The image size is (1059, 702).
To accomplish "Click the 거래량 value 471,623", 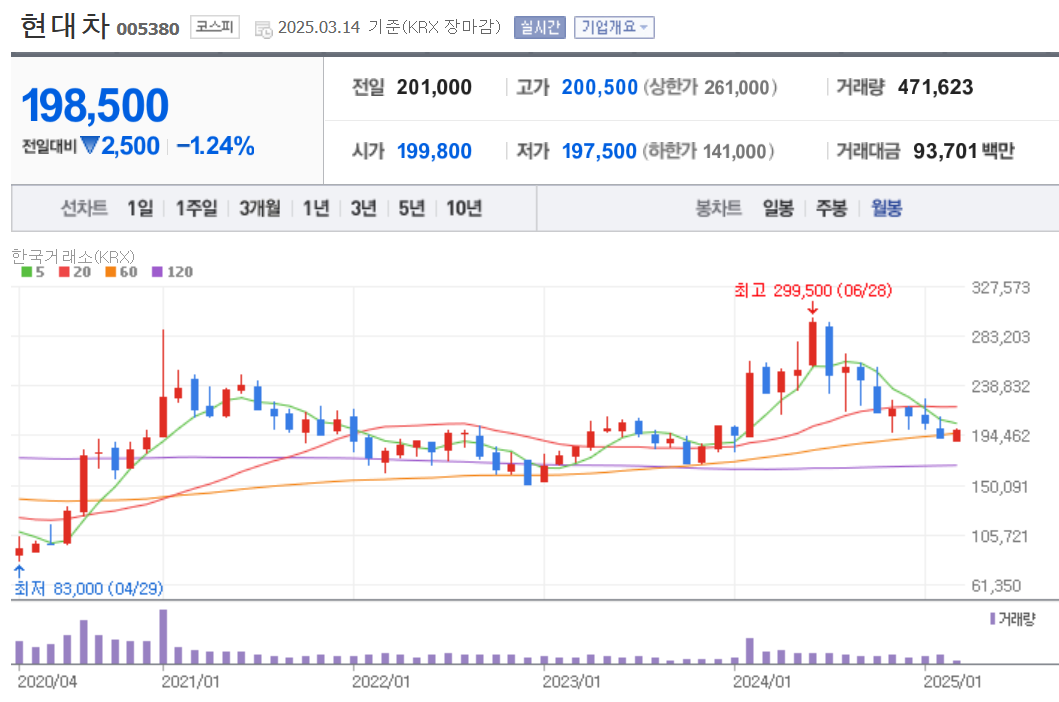I will [935, 87].
